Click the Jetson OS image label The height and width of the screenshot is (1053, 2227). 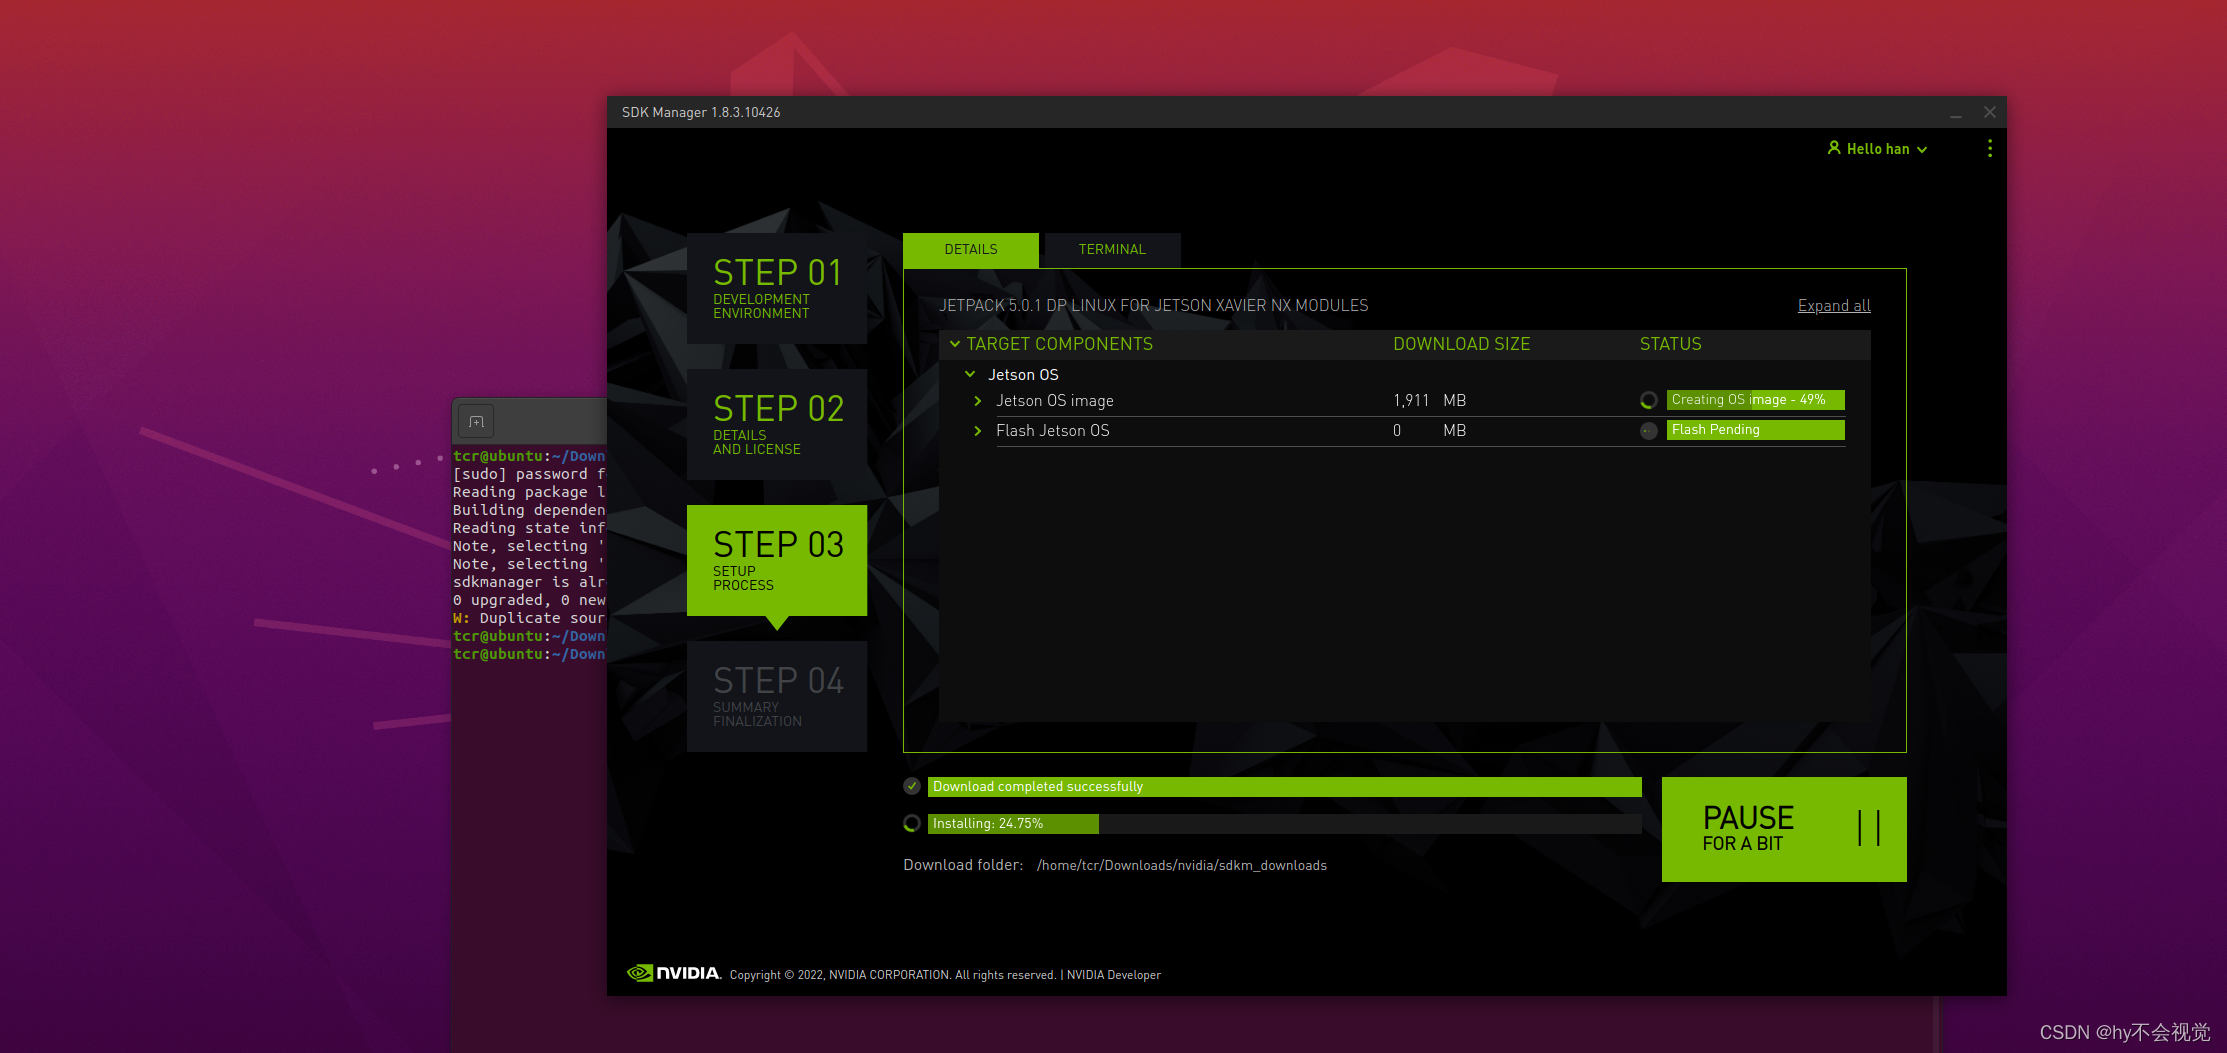1054,401
